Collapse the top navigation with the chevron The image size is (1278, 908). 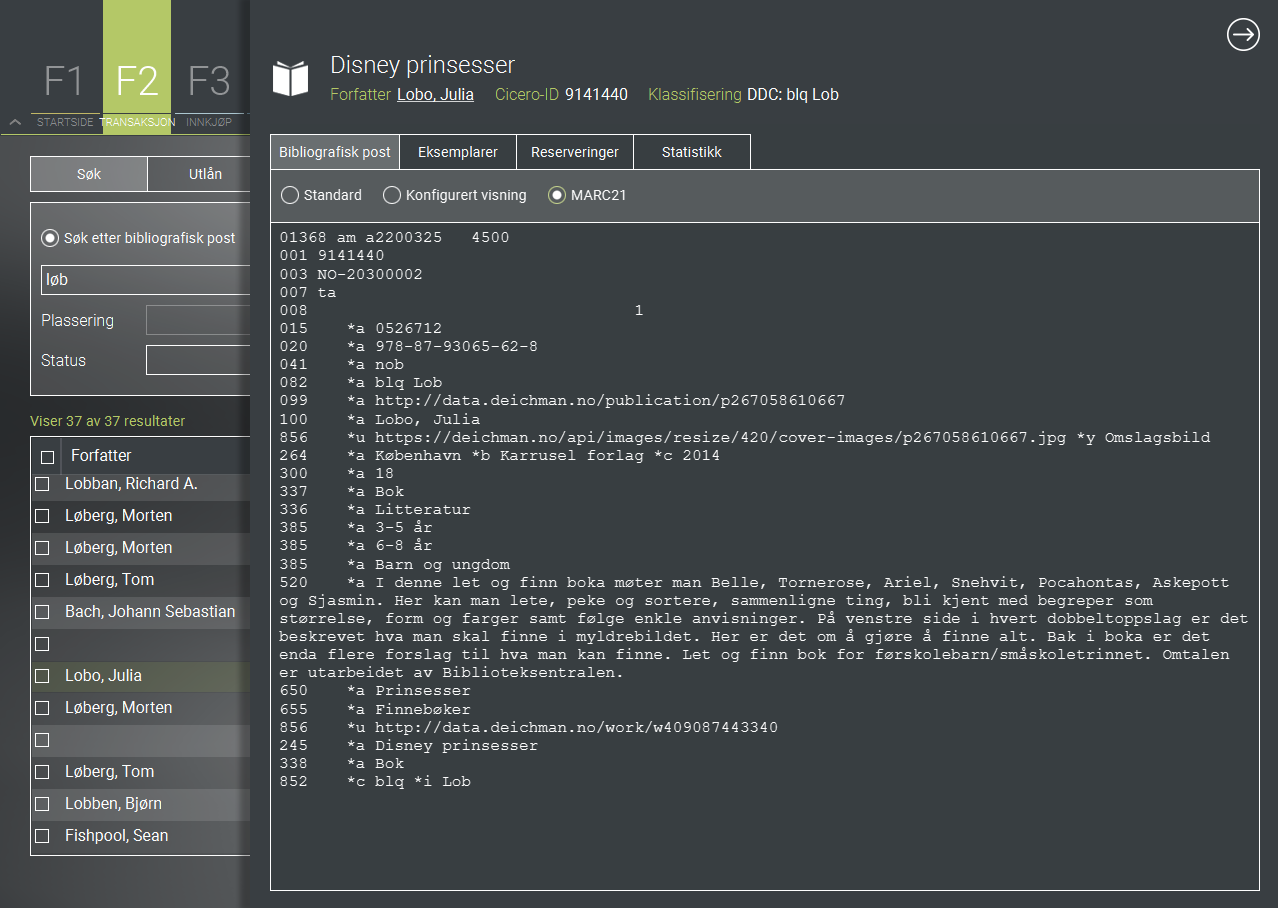(15, 123)
